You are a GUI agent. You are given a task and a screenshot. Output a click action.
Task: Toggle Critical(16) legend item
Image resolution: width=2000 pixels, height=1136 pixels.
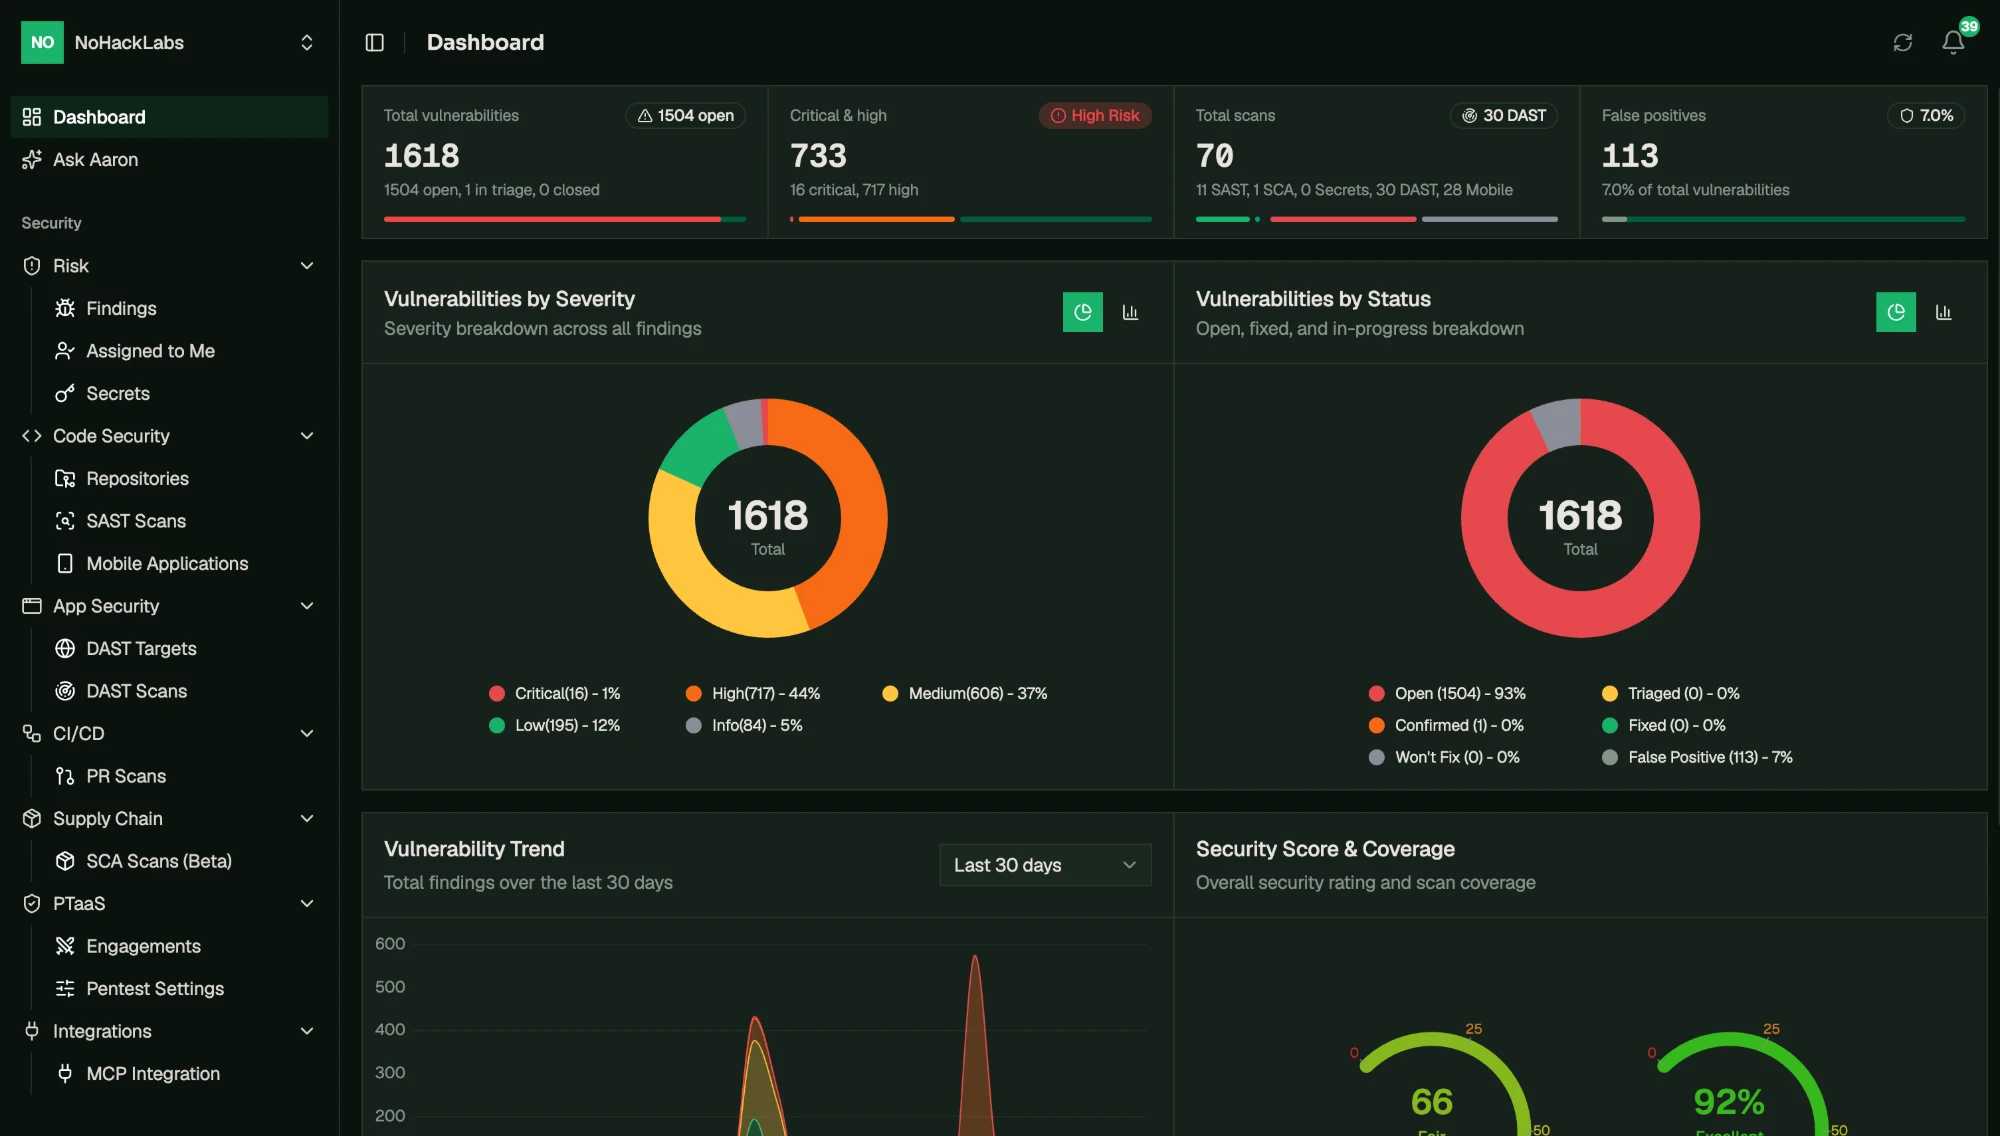point(555,693)
